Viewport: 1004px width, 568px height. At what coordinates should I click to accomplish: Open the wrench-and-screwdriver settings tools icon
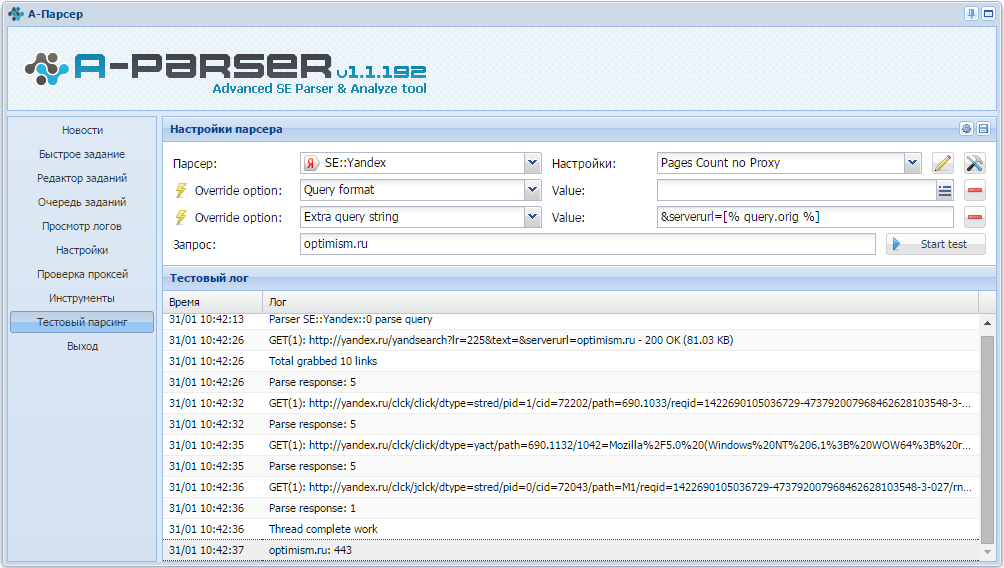(x=975, y=163)
